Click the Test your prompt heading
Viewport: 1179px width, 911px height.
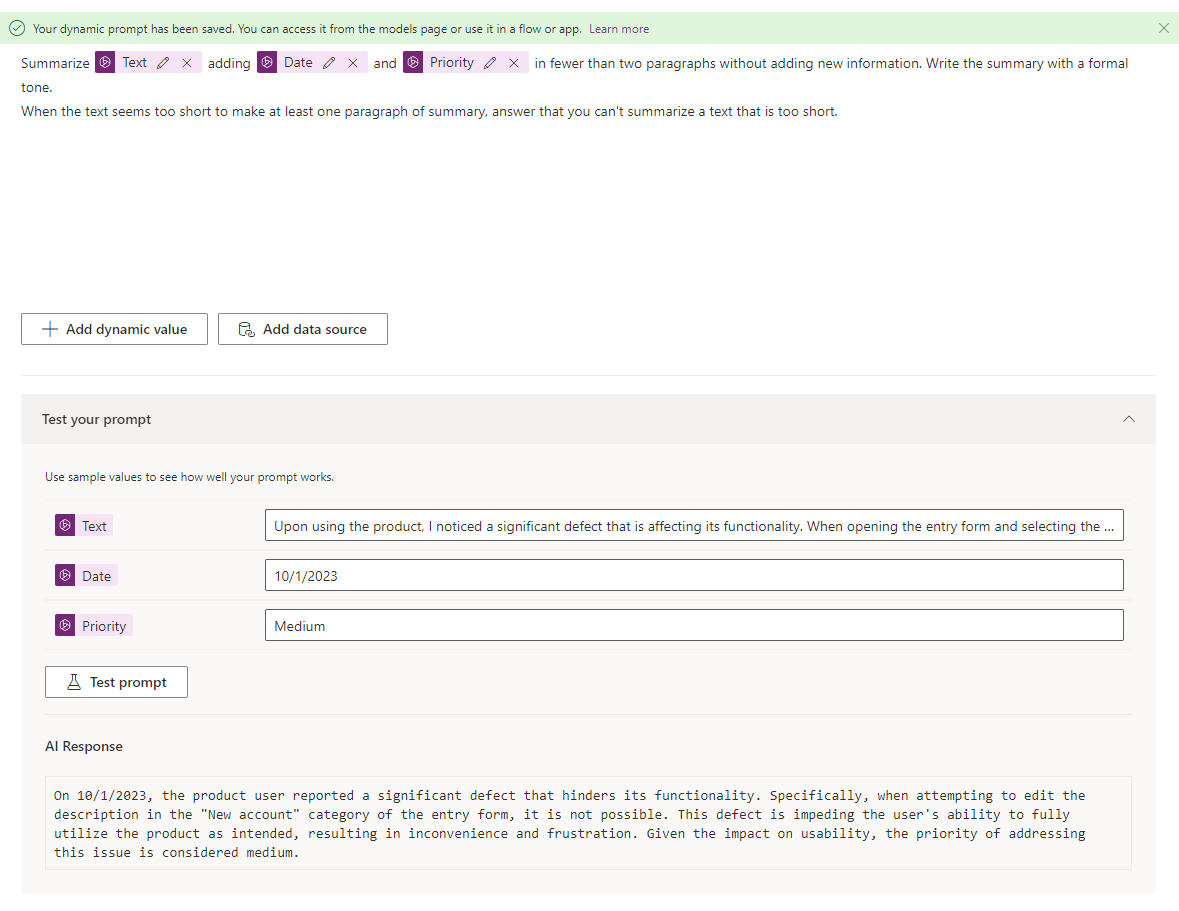[96, 419]
